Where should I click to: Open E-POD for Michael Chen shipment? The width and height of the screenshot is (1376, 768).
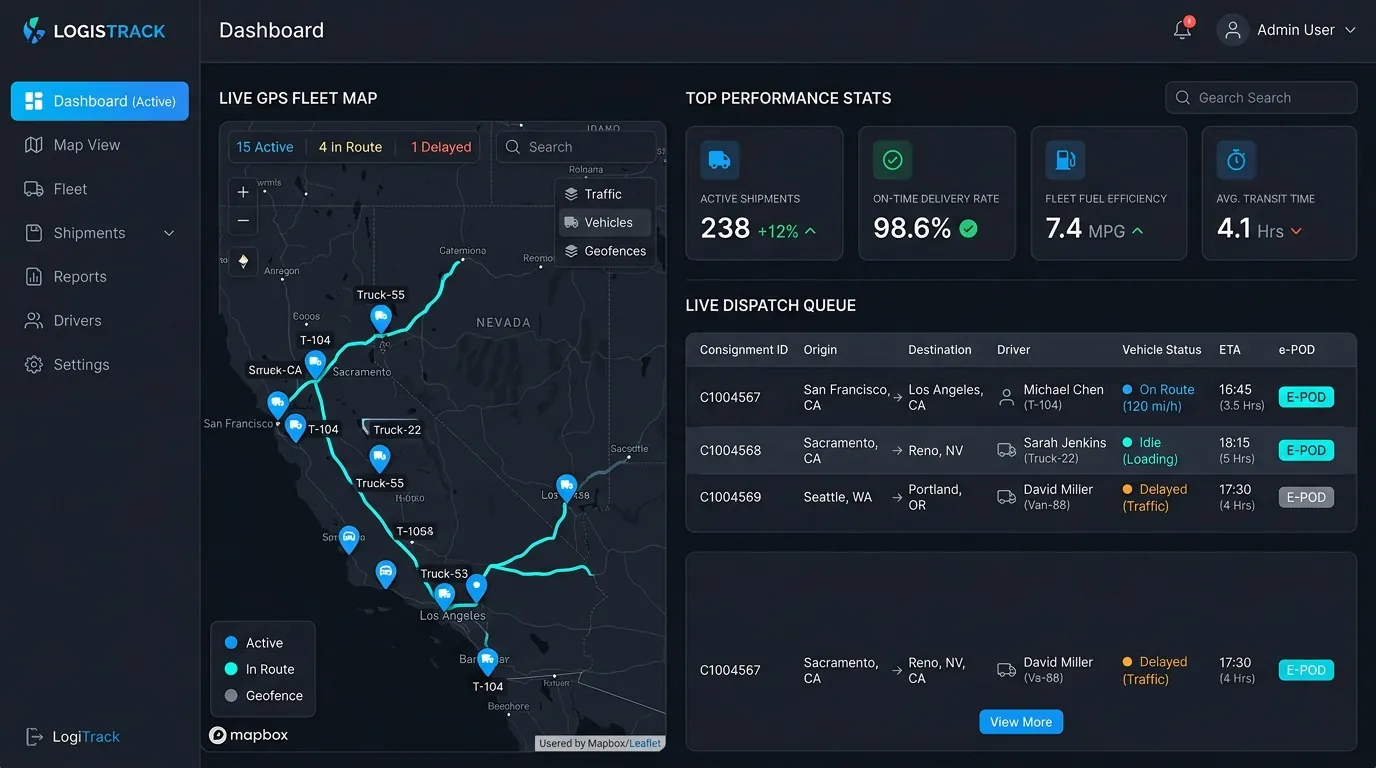pos(1306,397)
